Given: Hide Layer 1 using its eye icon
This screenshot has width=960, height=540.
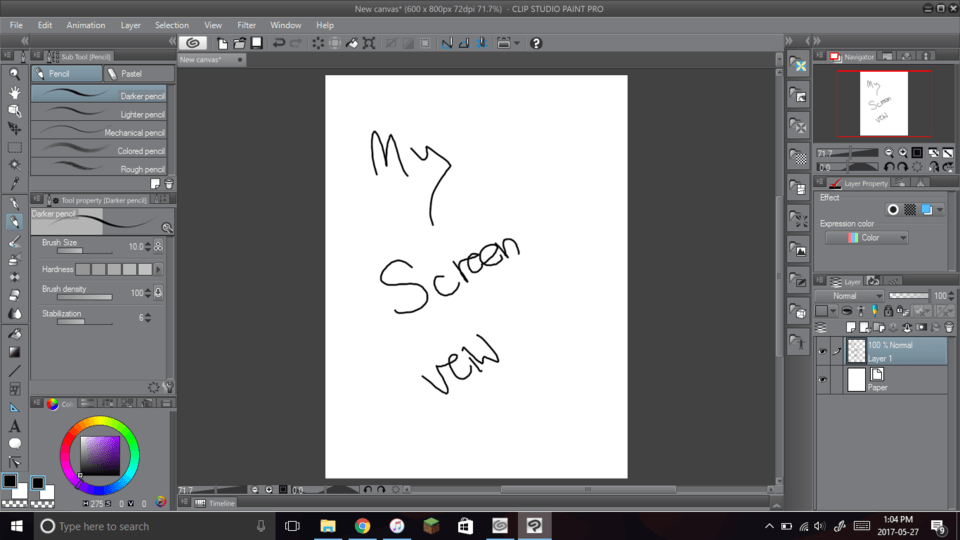Looking at the screenshot, I should [x=822, y=351].
